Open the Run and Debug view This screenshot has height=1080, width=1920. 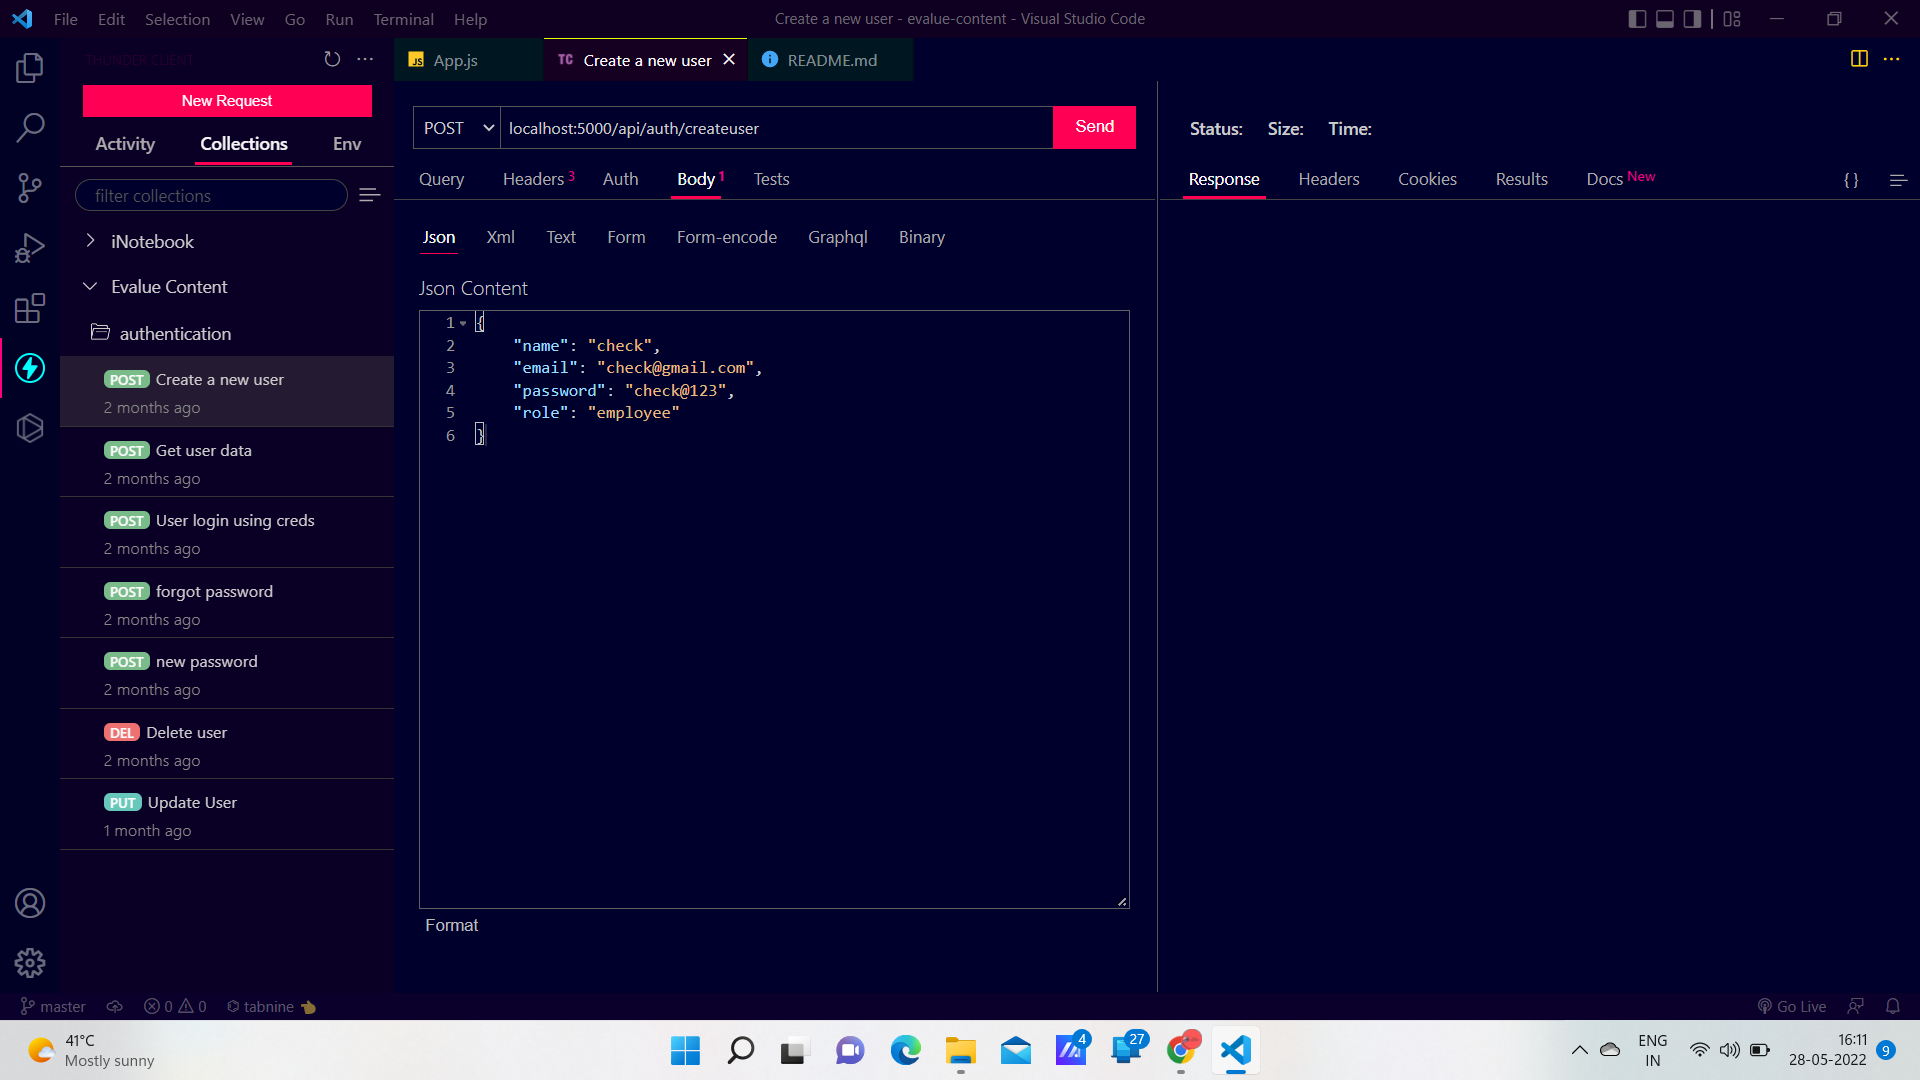point(30,248)
